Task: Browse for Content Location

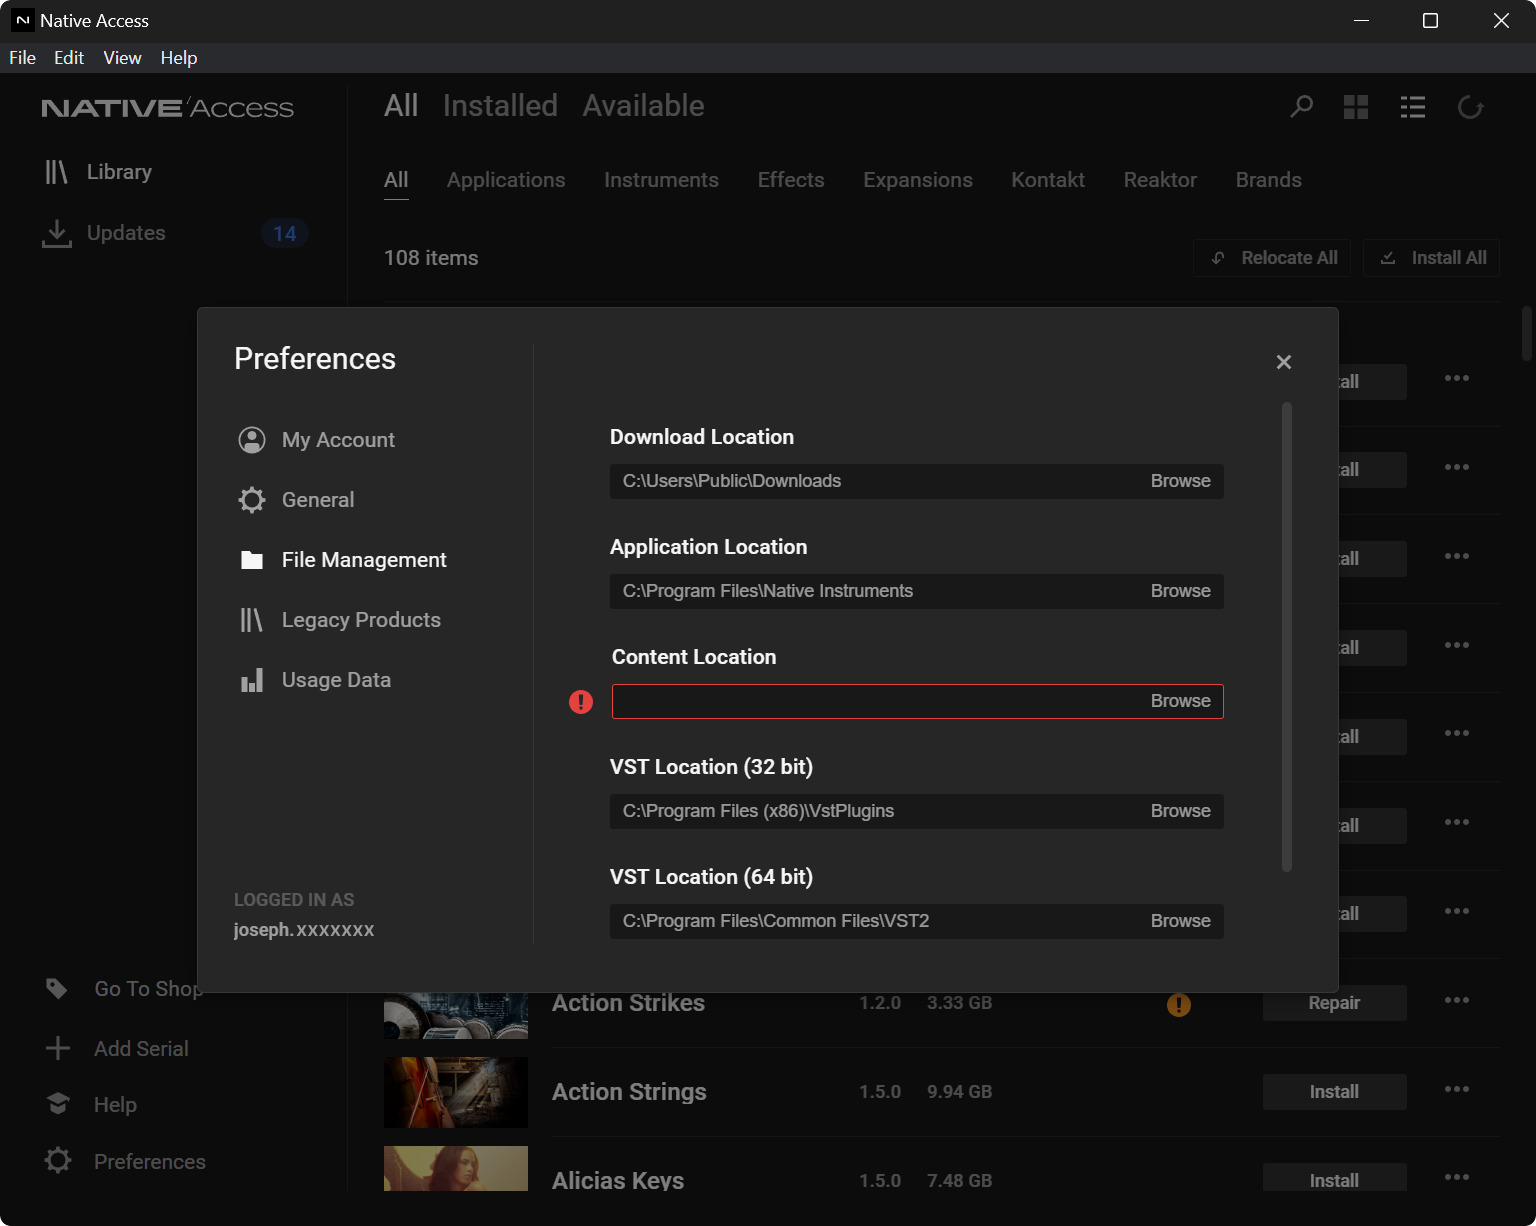Action: click(1180, 701)
